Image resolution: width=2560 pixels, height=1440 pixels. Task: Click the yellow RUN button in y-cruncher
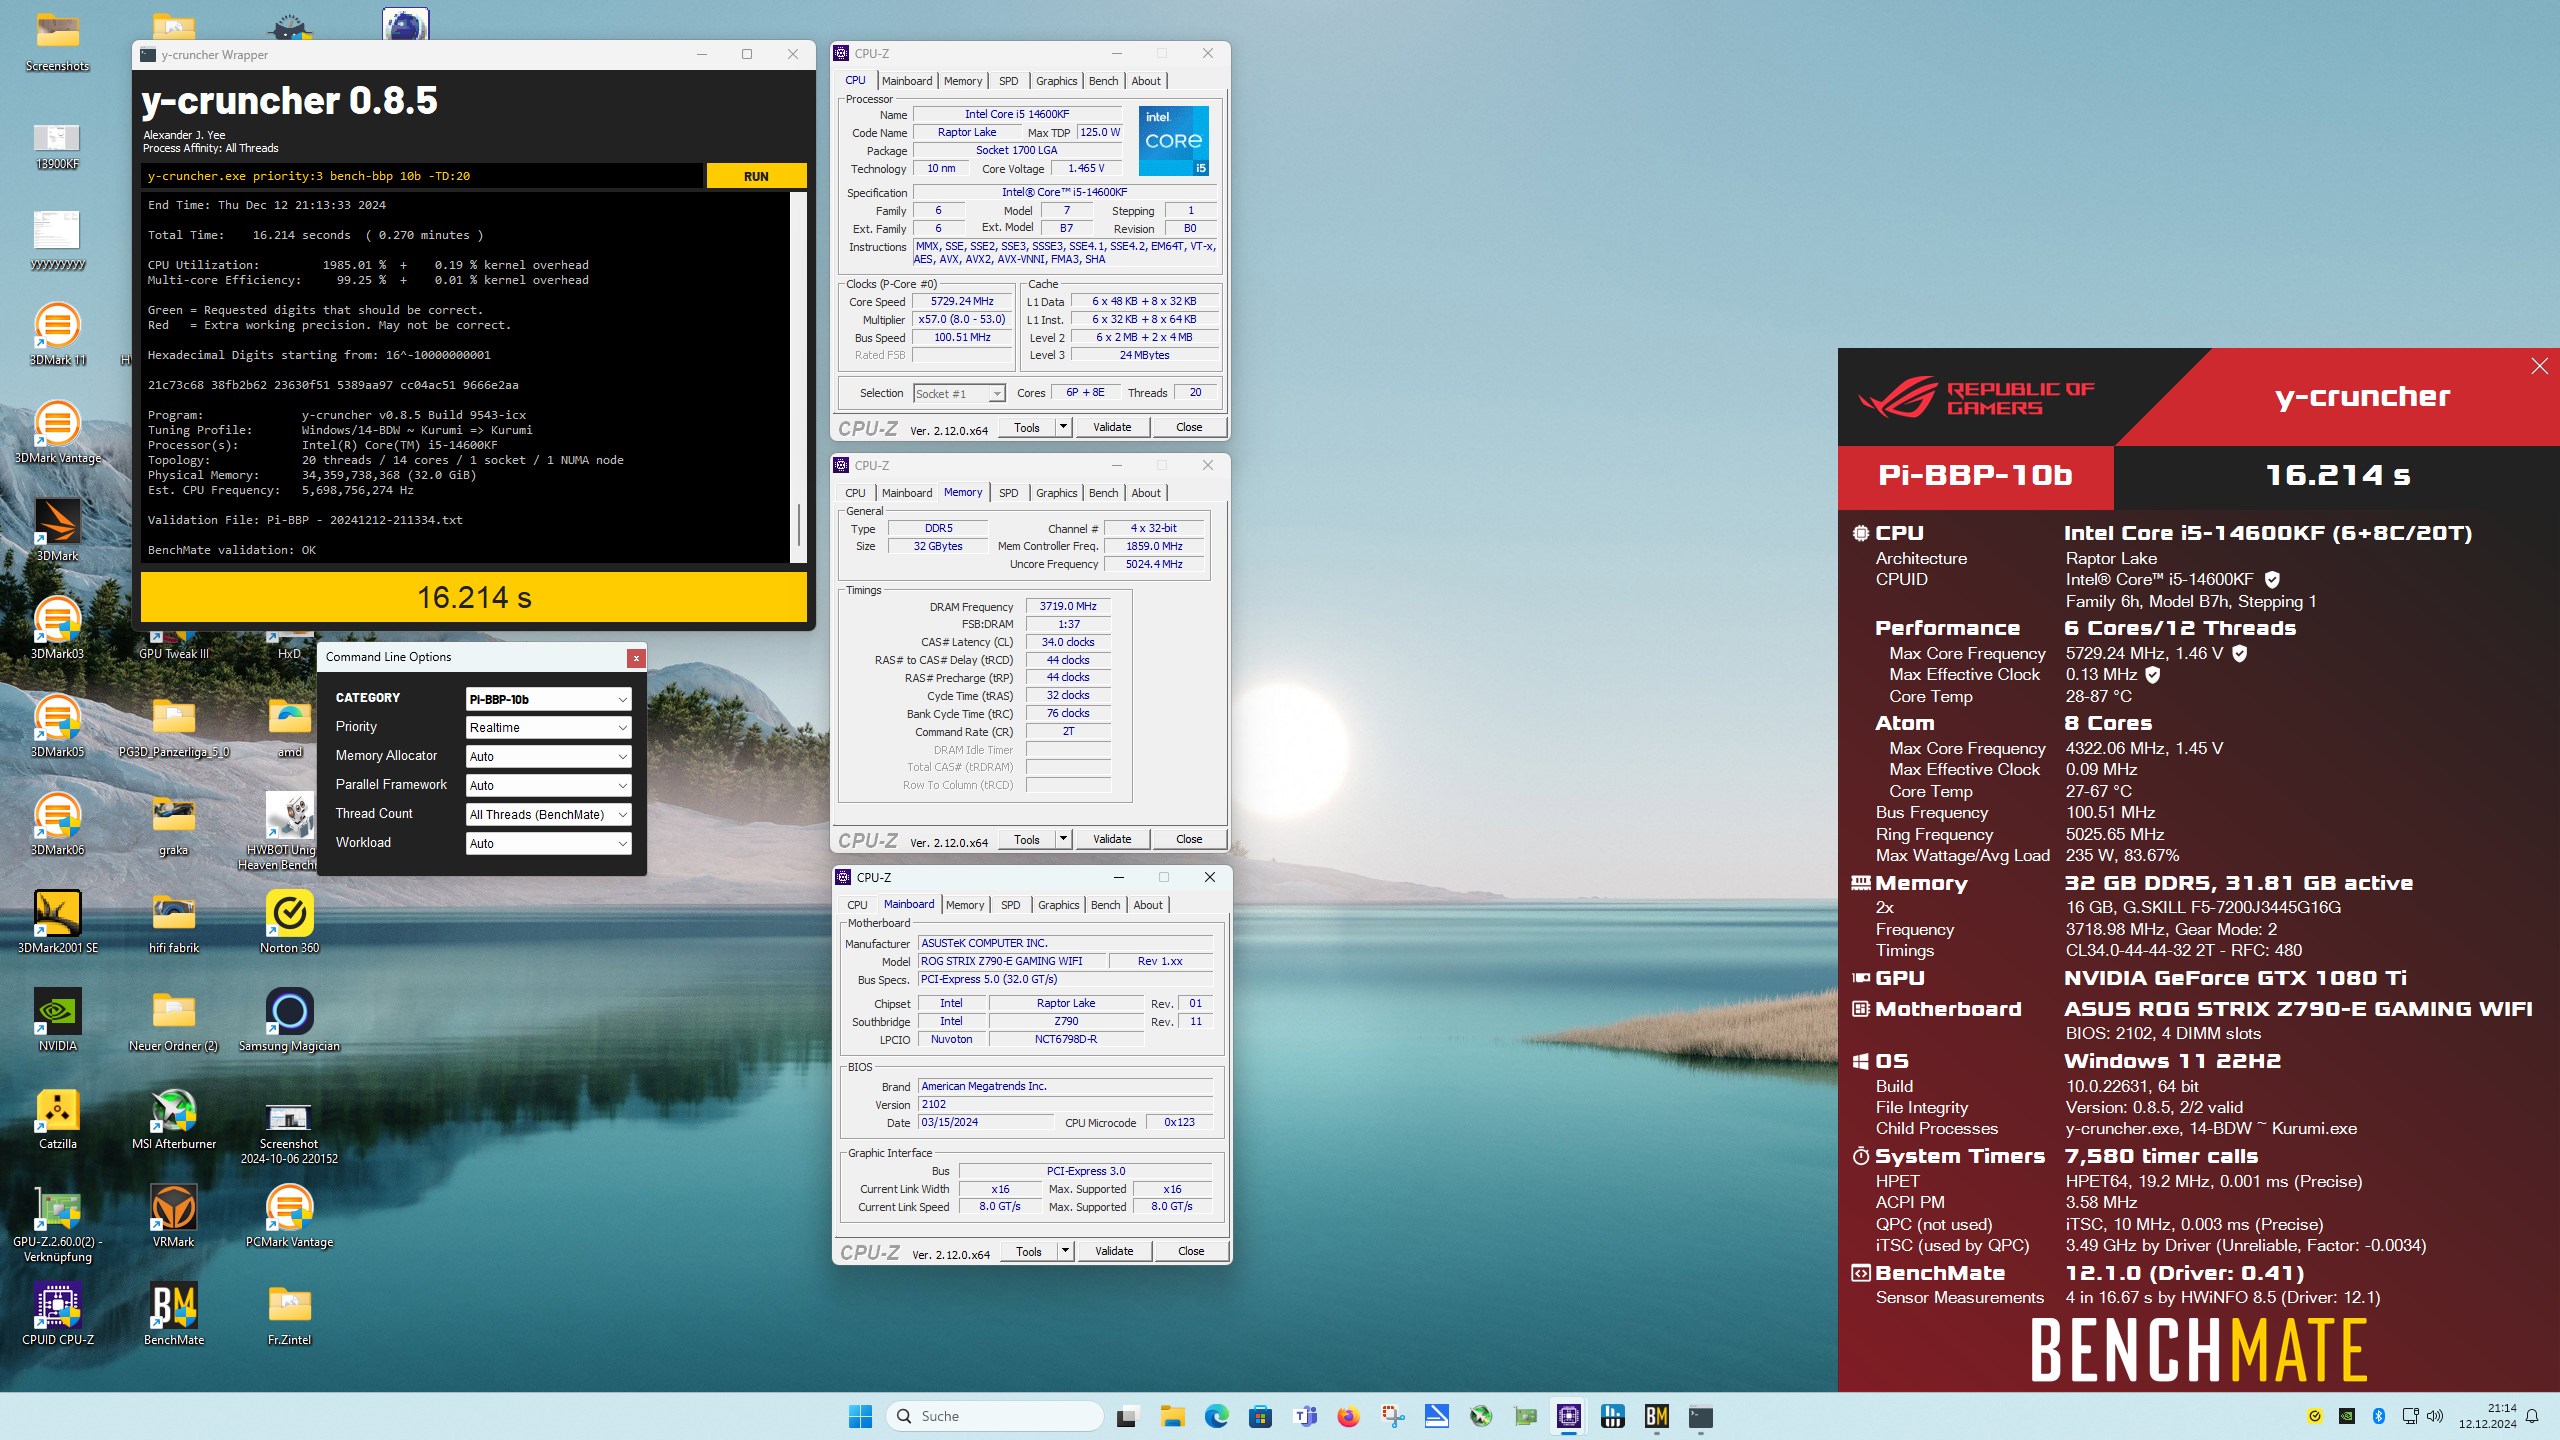(x=756, y=176)
